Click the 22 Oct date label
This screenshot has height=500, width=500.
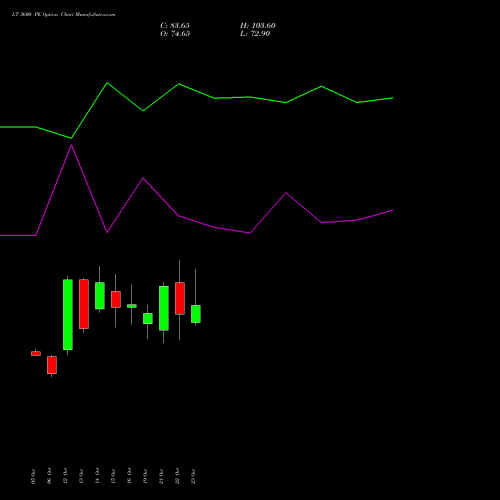click(x=177, y=476)
